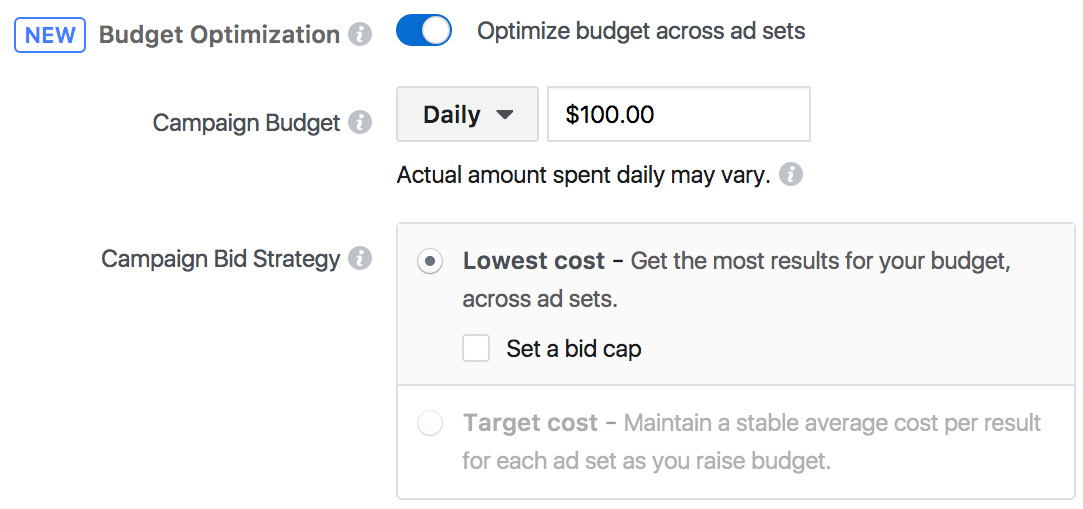Click the 'Campaign Budget' label
Image resolution: width=1083 pixels, height=509 pixels.
click(246, 123)
